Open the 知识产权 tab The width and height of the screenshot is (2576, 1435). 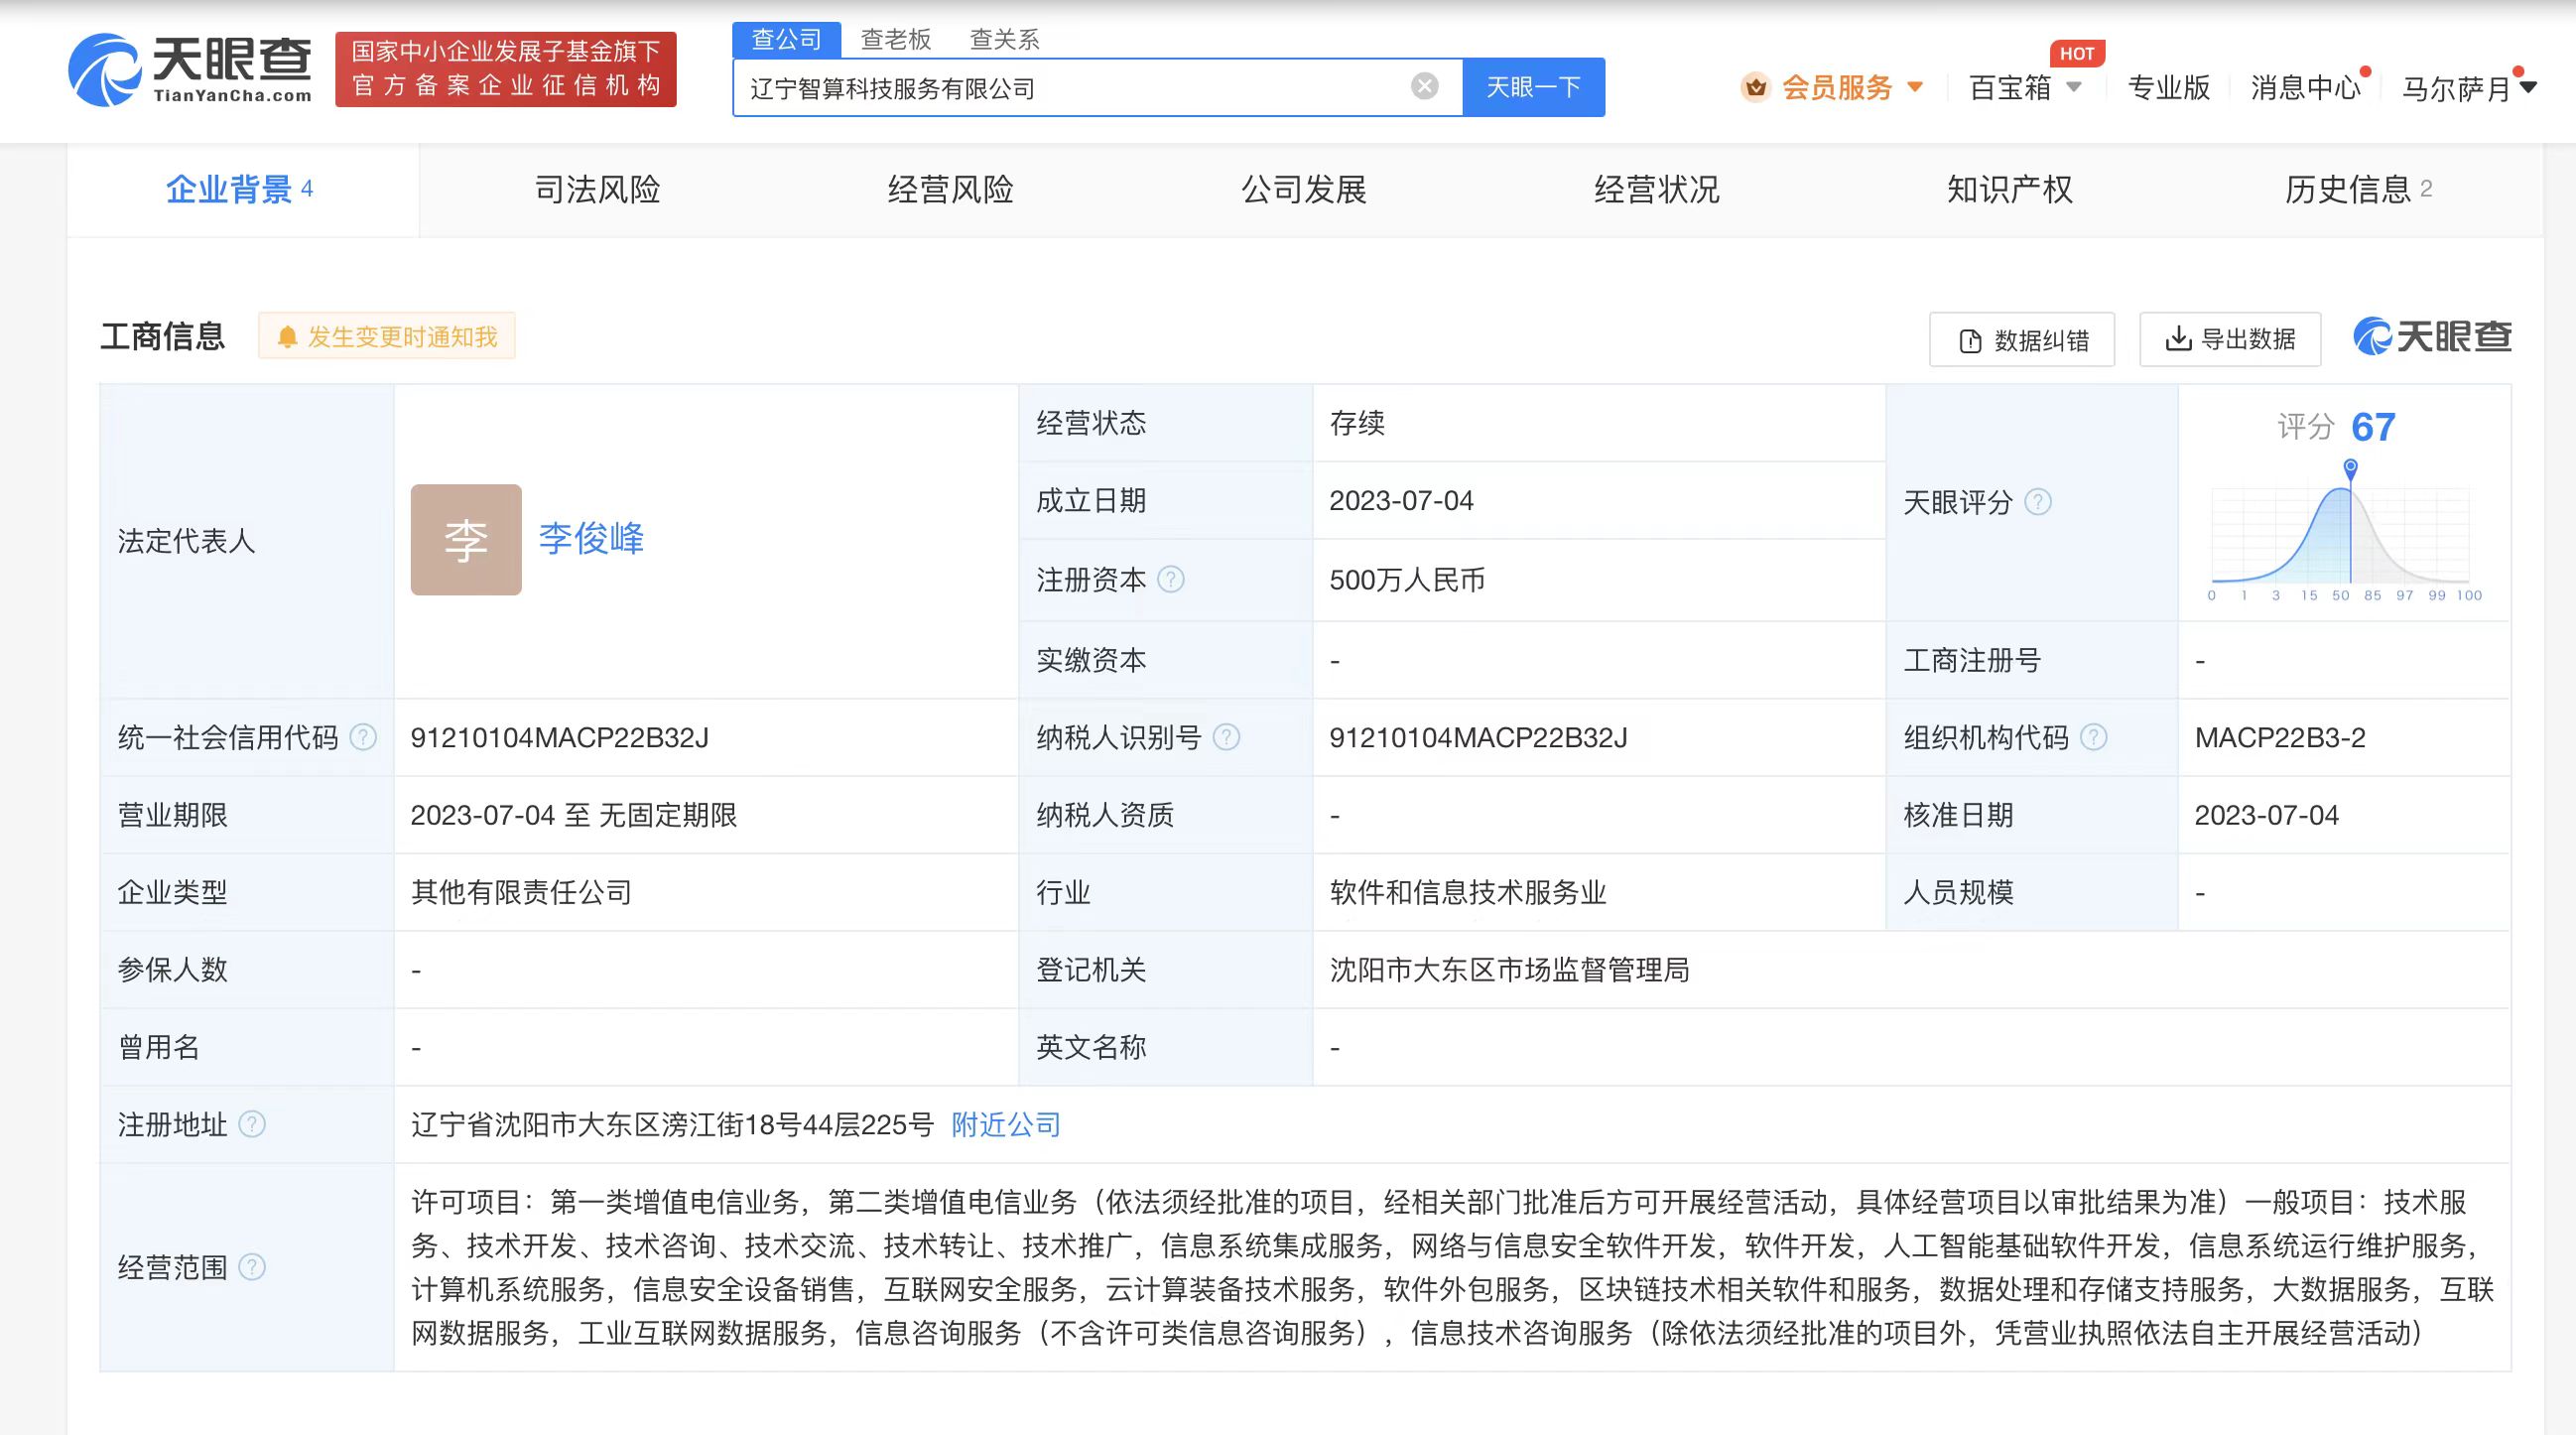click(2009, 189)
